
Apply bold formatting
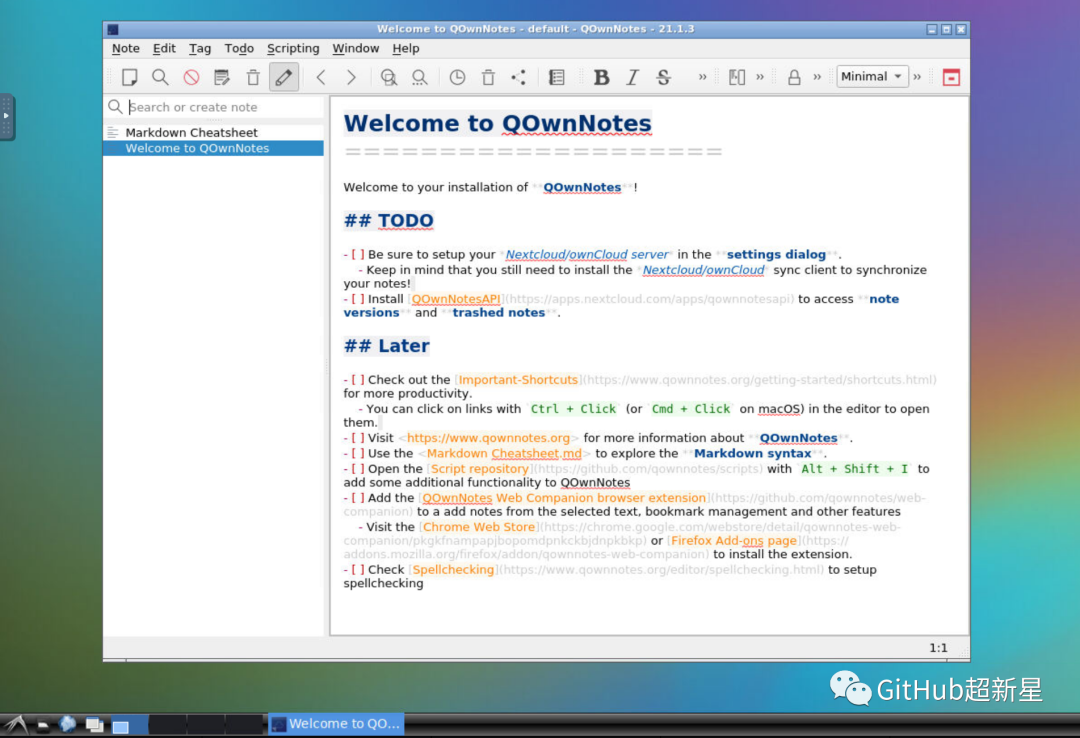tap(601, 77)
